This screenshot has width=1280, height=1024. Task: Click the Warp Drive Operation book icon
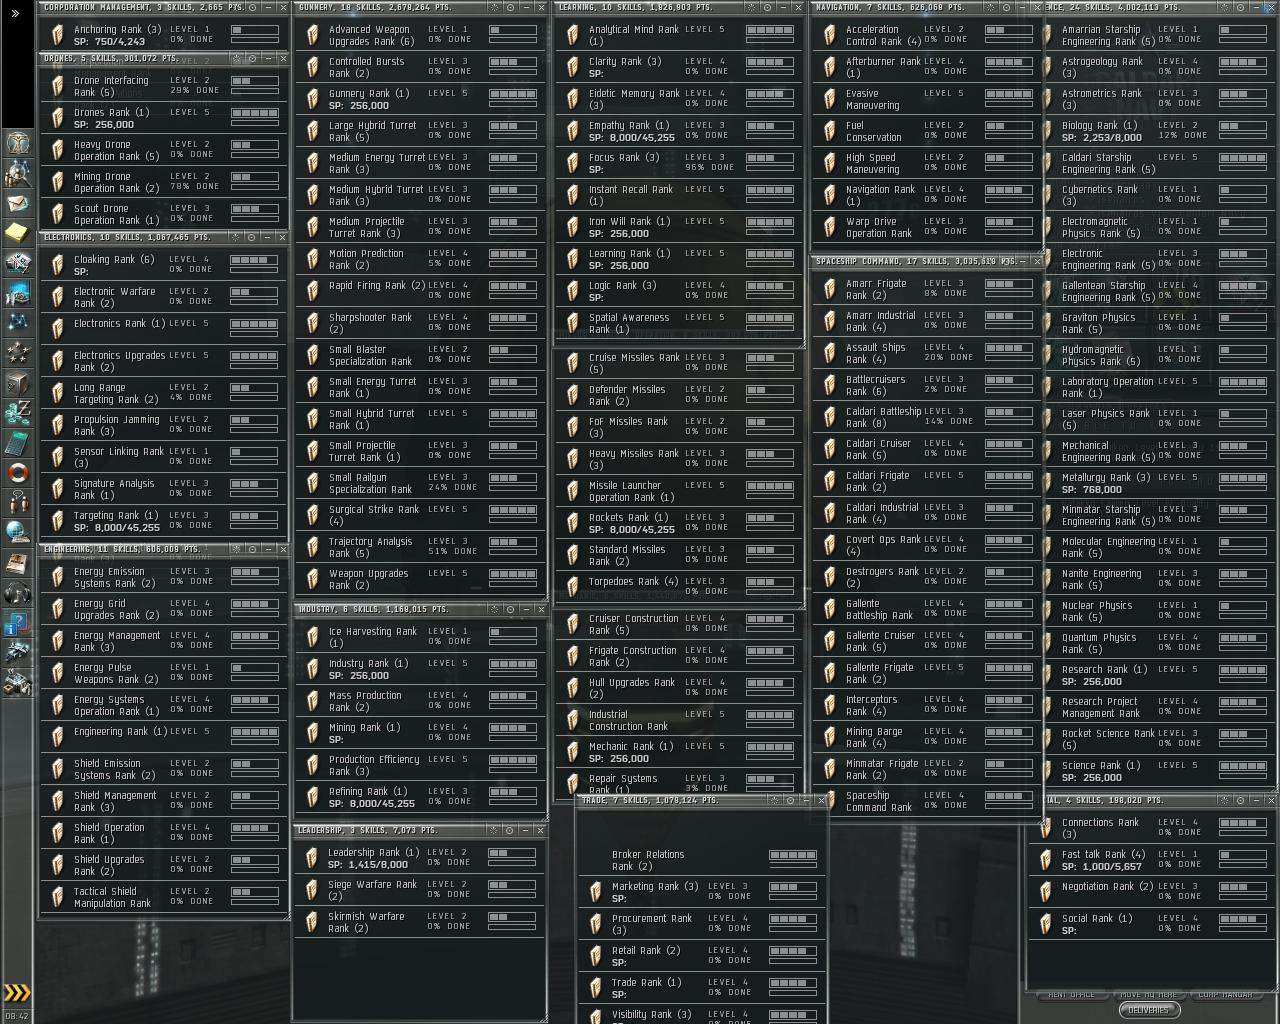830,228
